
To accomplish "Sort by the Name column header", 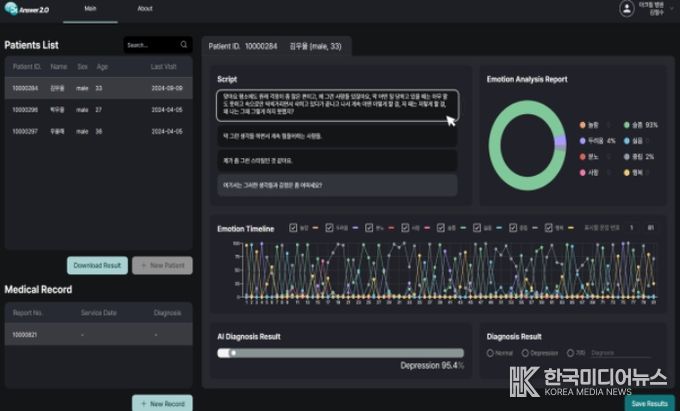I will coord(59,67).
